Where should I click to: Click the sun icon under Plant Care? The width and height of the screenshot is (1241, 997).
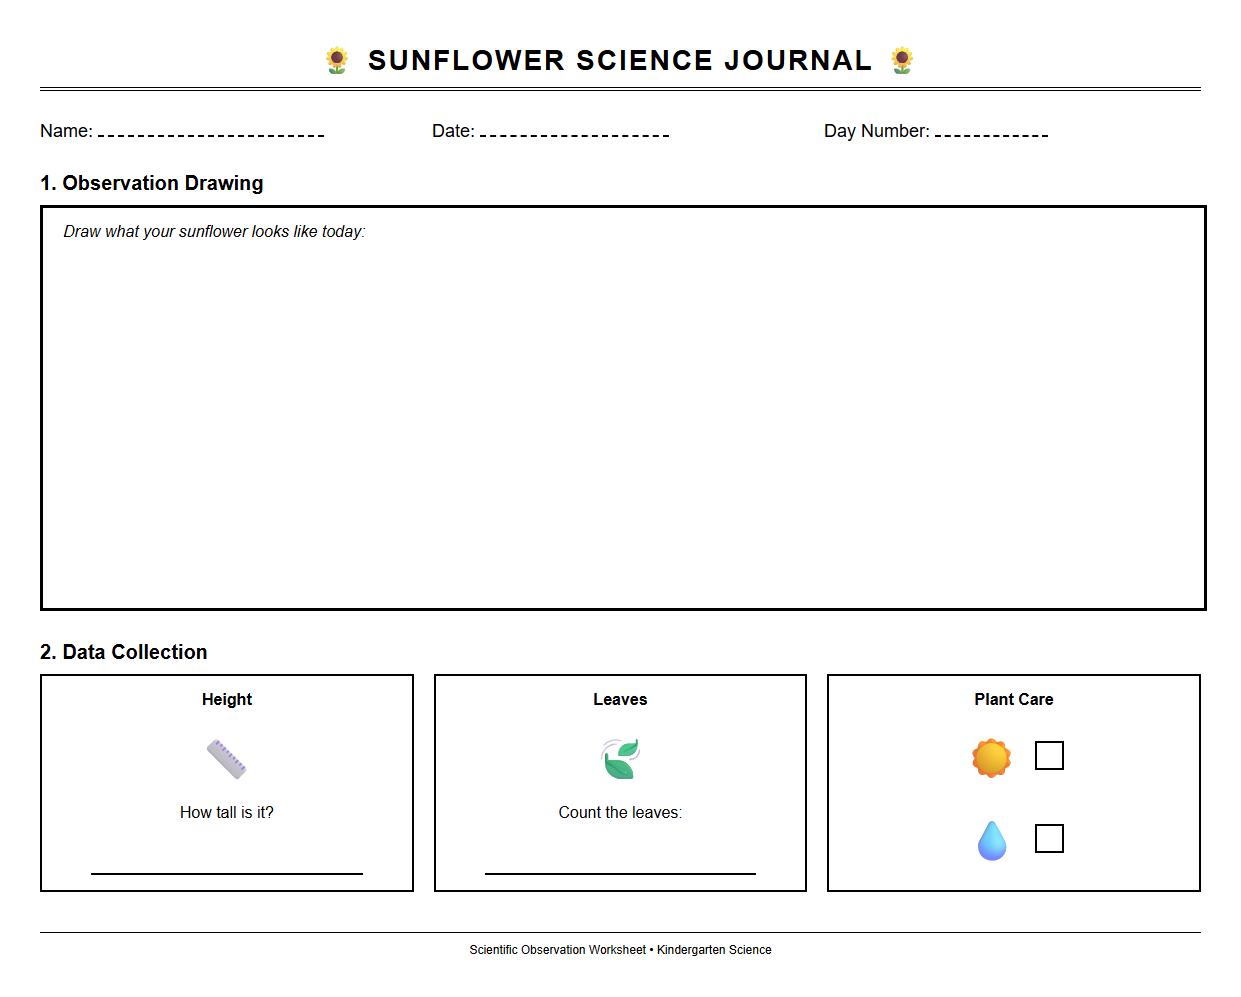tap(991, 757)
